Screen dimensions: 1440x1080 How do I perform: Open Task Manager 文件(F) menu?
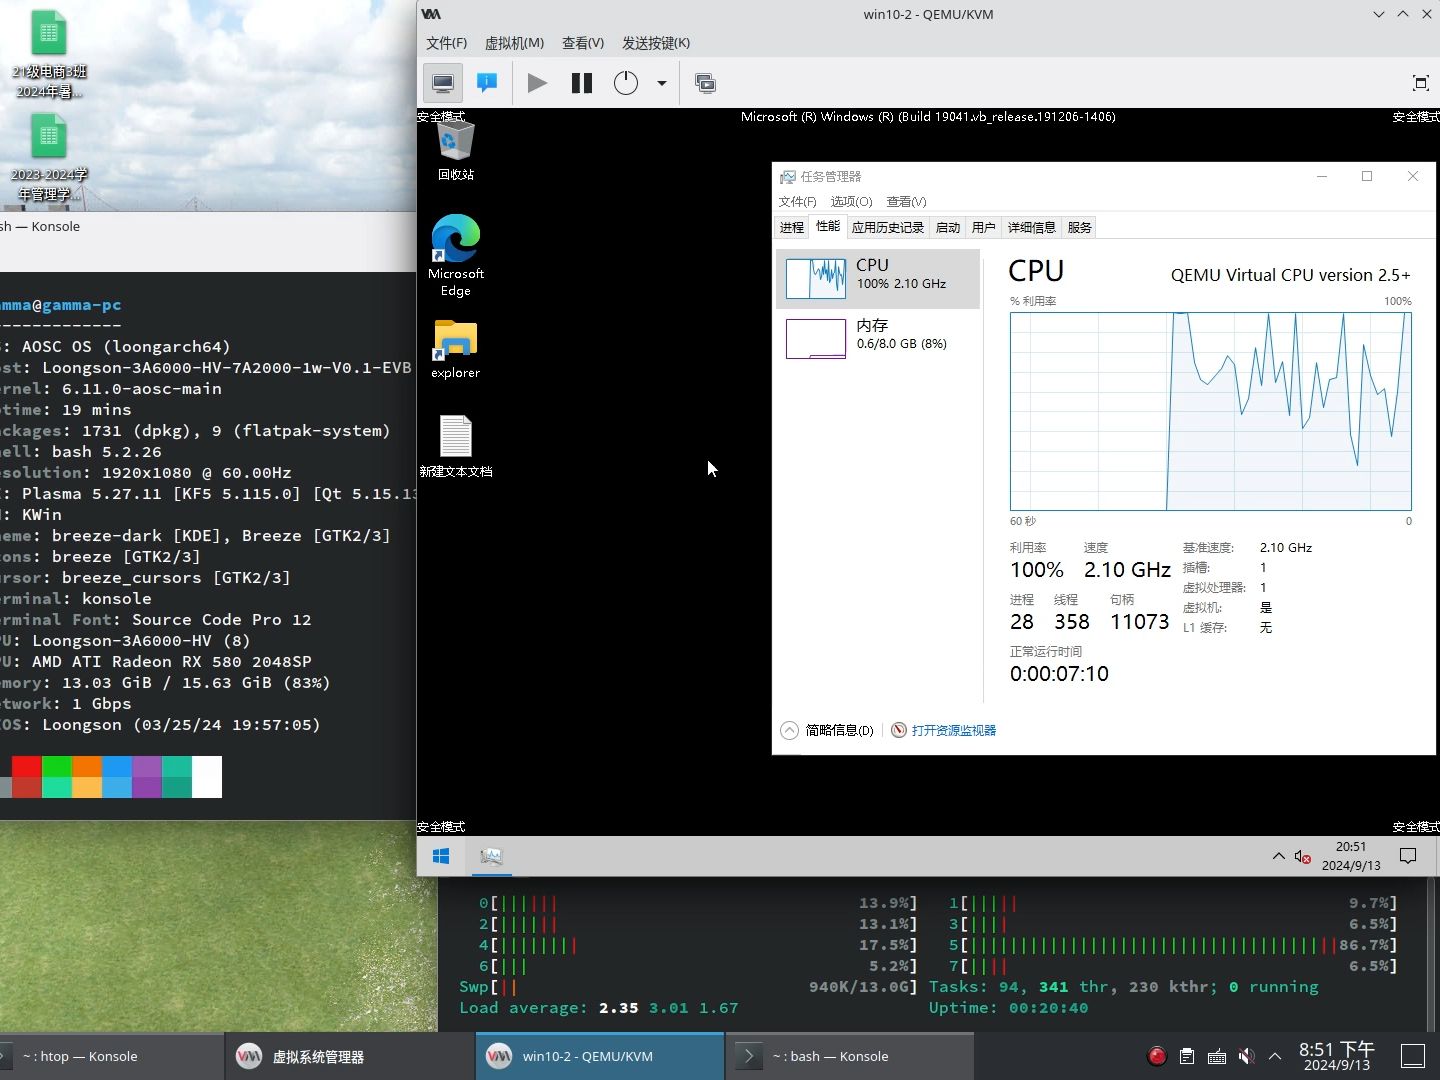click(x=798, y=201)
